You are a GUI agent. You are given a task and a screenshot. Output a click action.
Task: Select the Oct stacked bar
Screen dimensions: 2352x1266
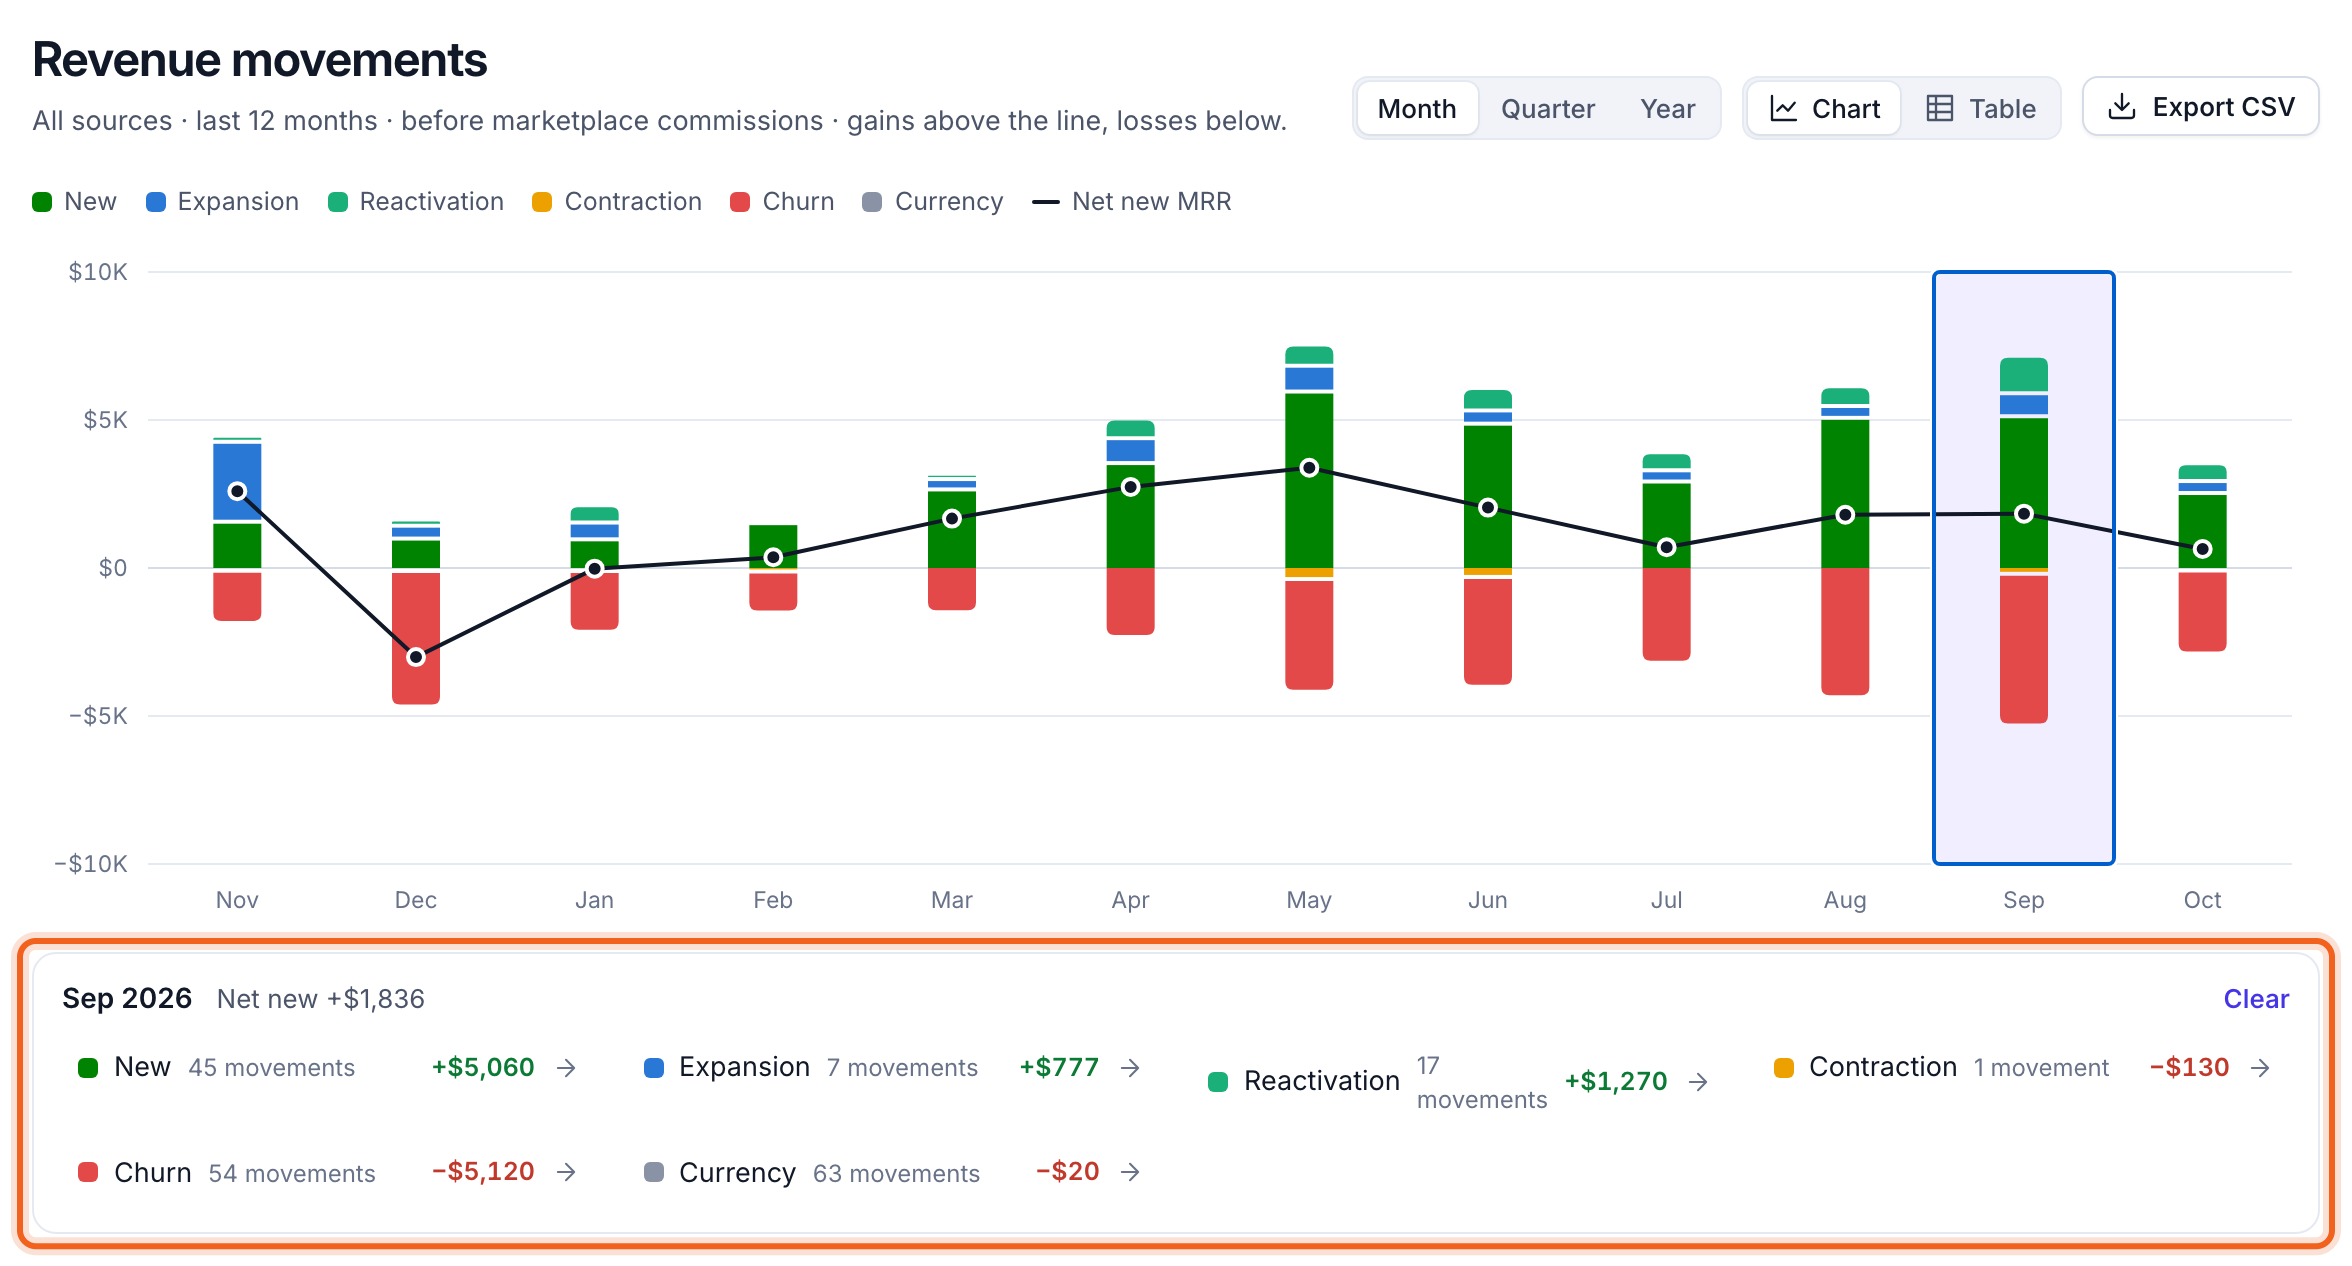pyautogui.click(x=2202, y=558)
